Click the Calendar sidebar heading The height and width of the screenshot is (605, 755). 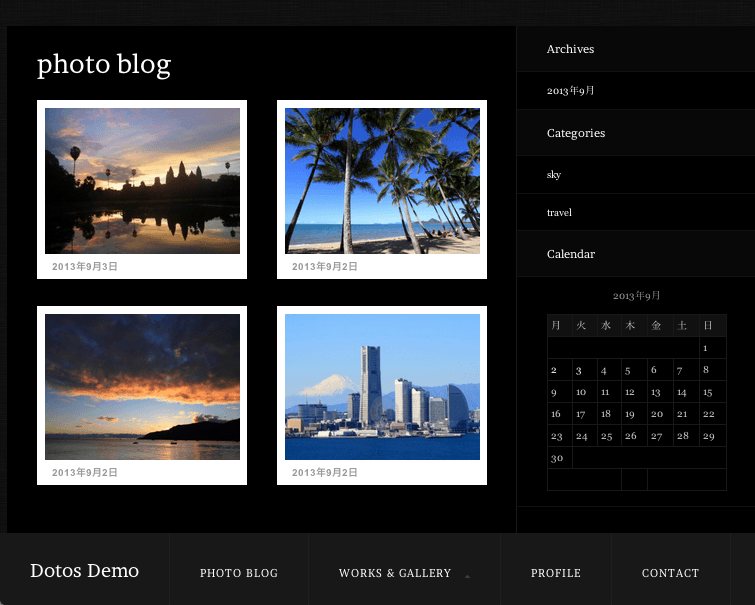click(x=571, y=254)
